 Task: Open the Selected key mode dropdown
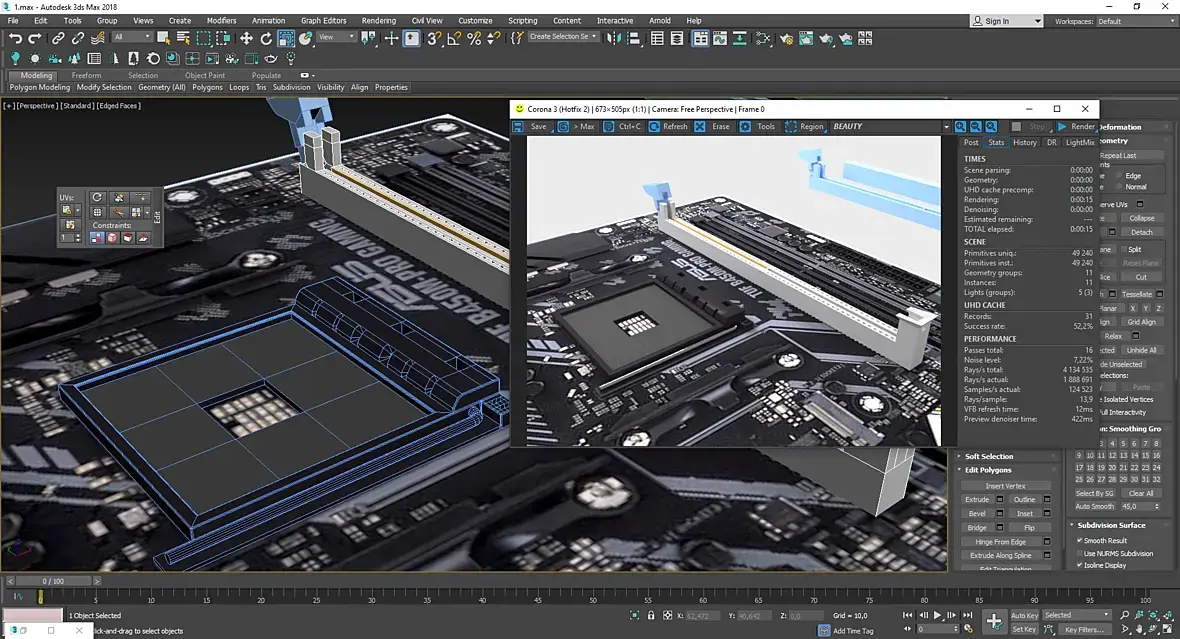pyautogui.click(x=1076, y=615)
